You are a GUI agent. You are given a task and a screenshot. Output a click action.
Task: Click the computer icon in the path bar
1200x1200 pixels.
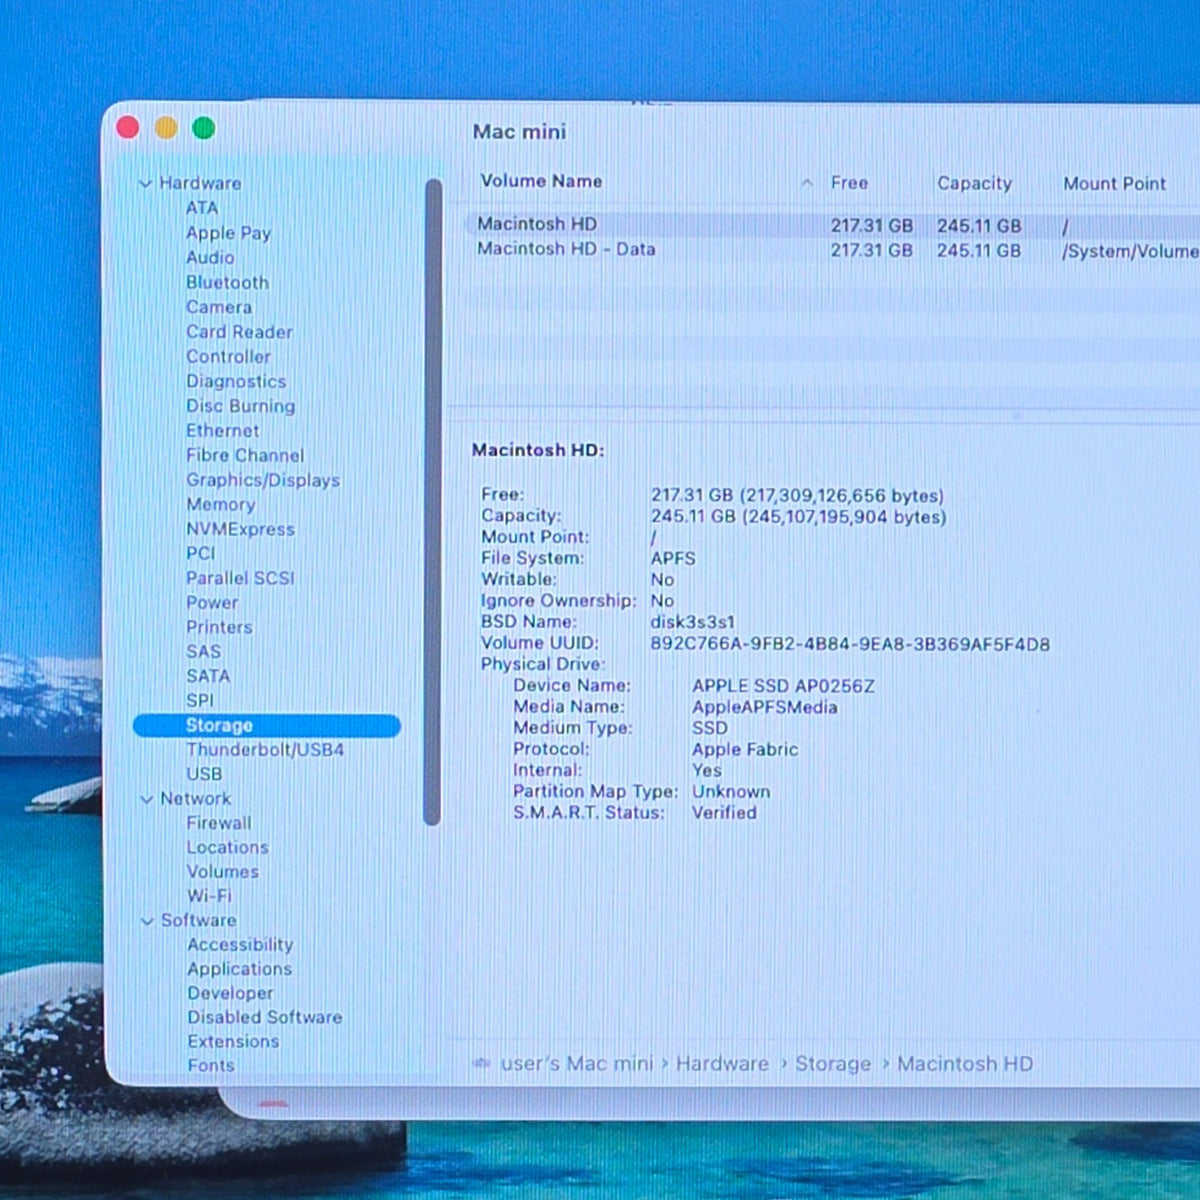tap(481, 1063)
